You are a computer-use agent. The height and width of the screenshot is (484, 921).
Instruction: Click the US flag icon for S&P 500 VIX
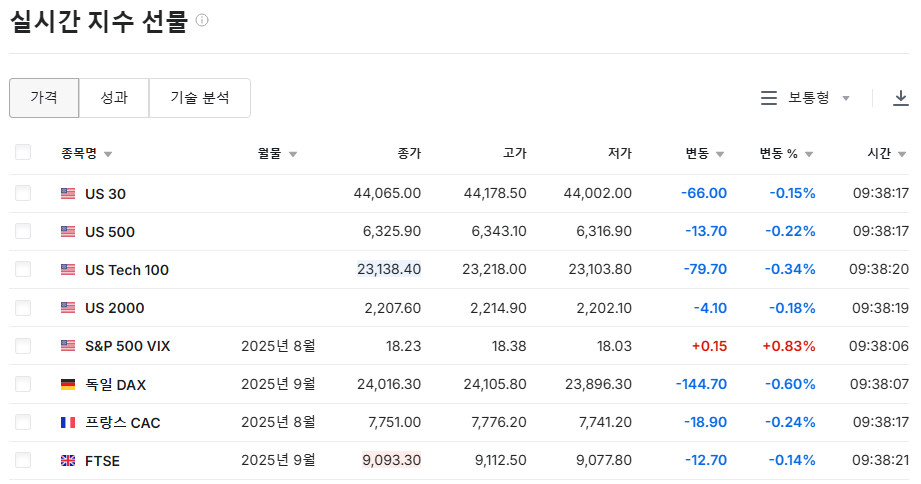68,346
